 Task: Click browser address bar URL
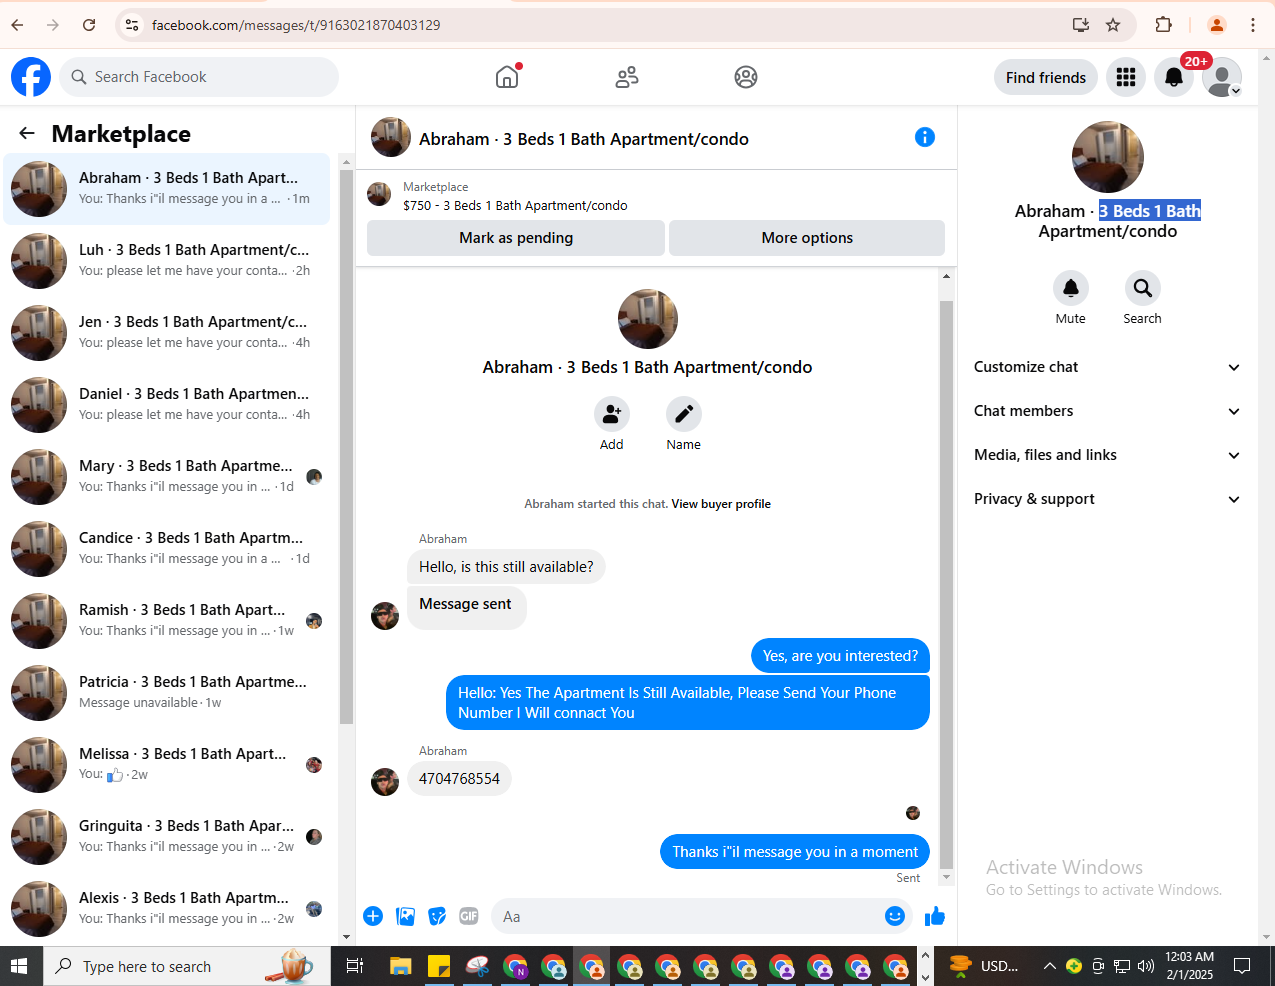pyautogui.click(x=296, y=25)
